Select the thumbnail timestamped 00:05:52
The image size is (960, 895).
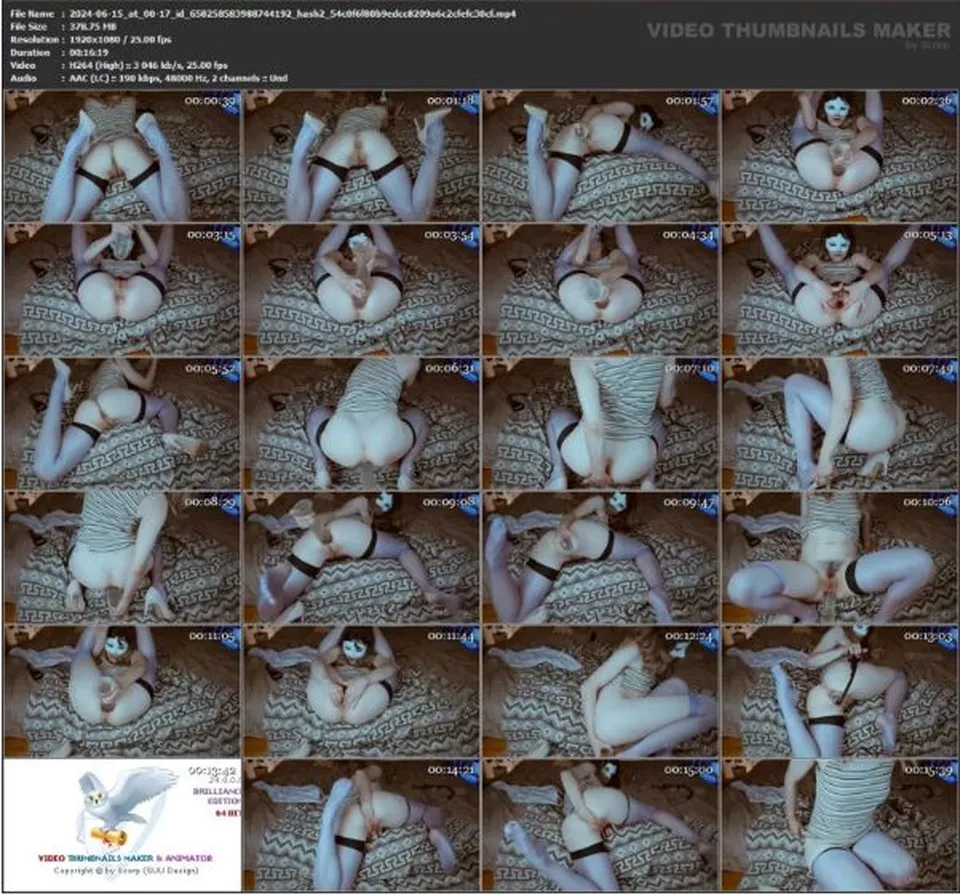tap(122, 424)
